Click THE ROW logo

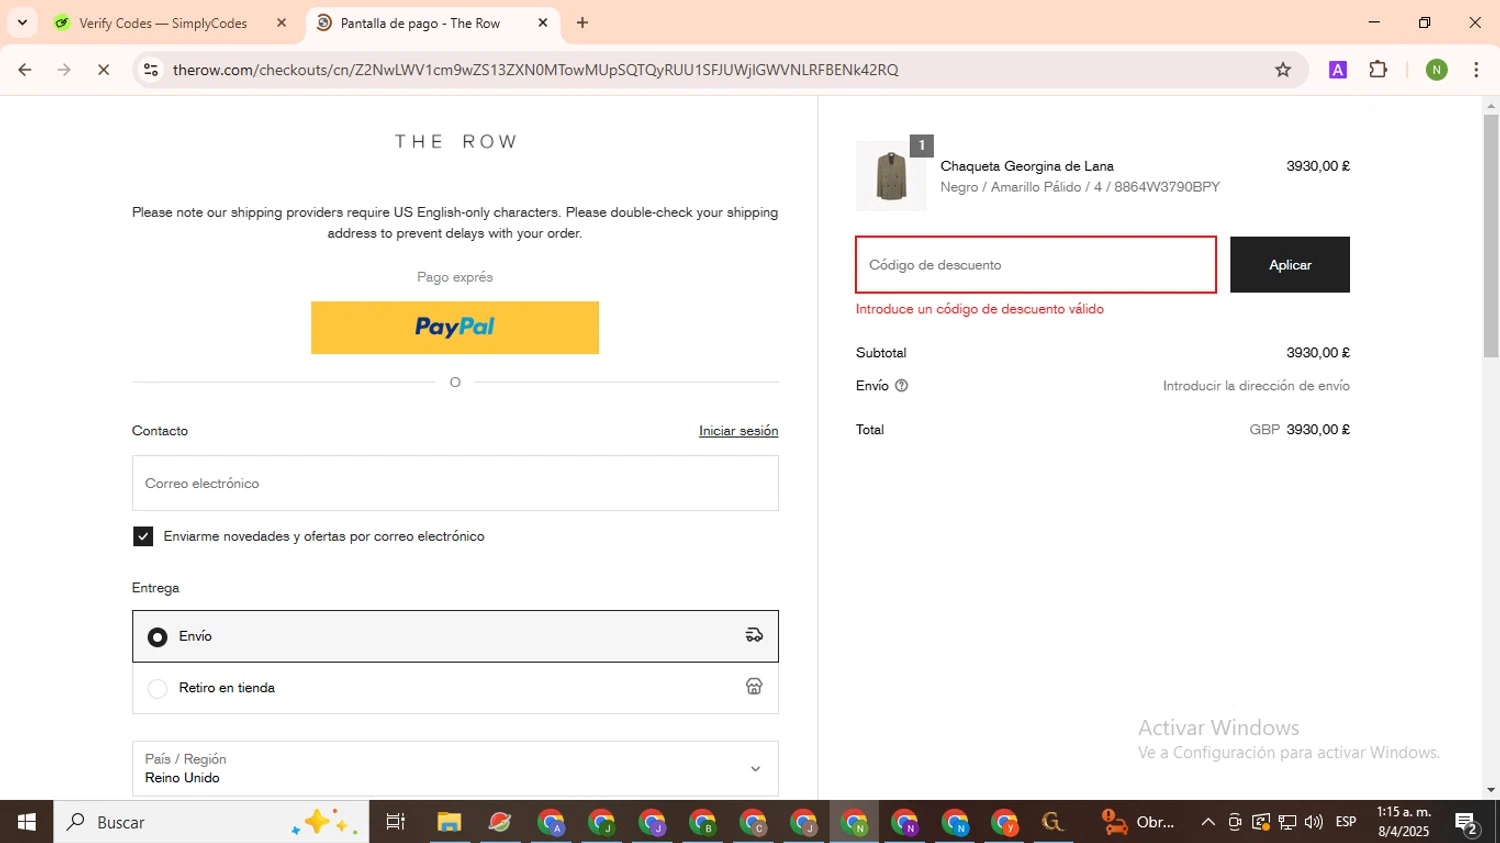click(455, 142)
